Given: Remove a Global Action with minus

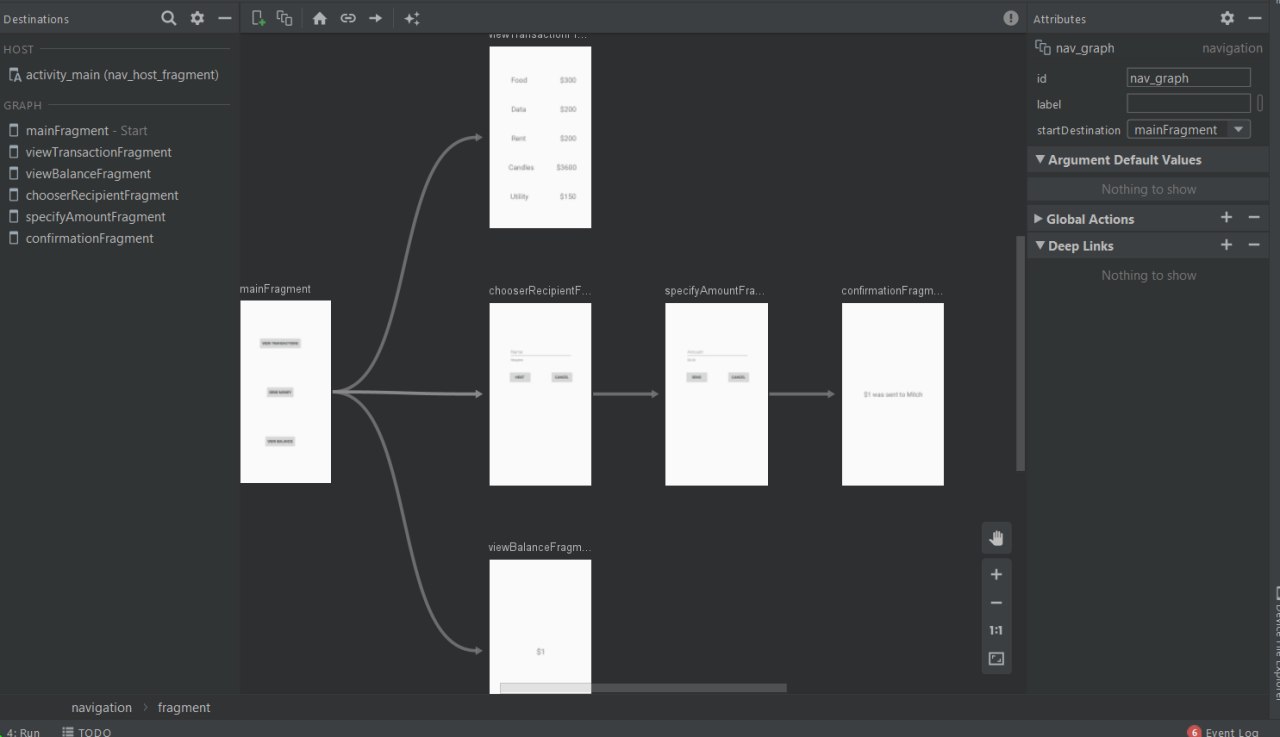Looking at the screenshot, I should pyautogui.click(x=1254, y=218).
